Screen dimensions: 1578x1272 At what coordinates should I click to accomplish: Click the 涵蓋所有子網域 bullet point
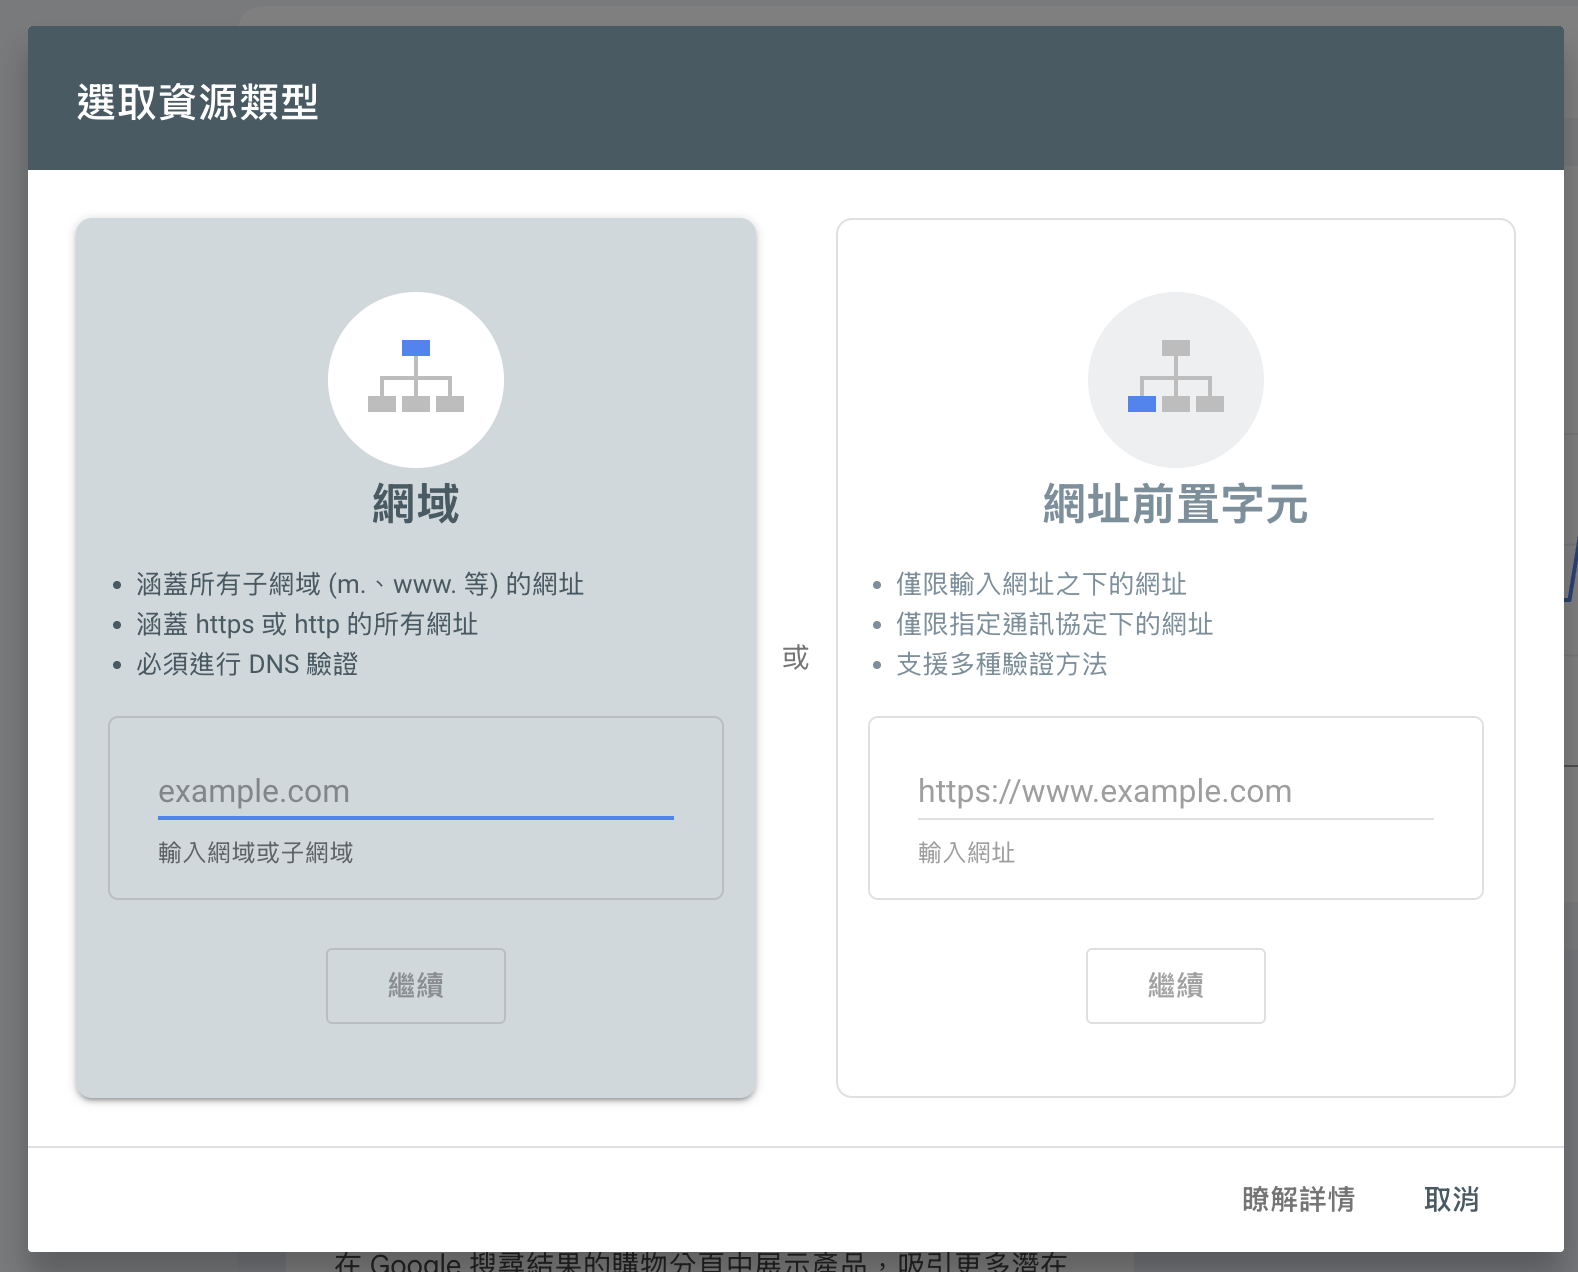(x=360, y=584)
